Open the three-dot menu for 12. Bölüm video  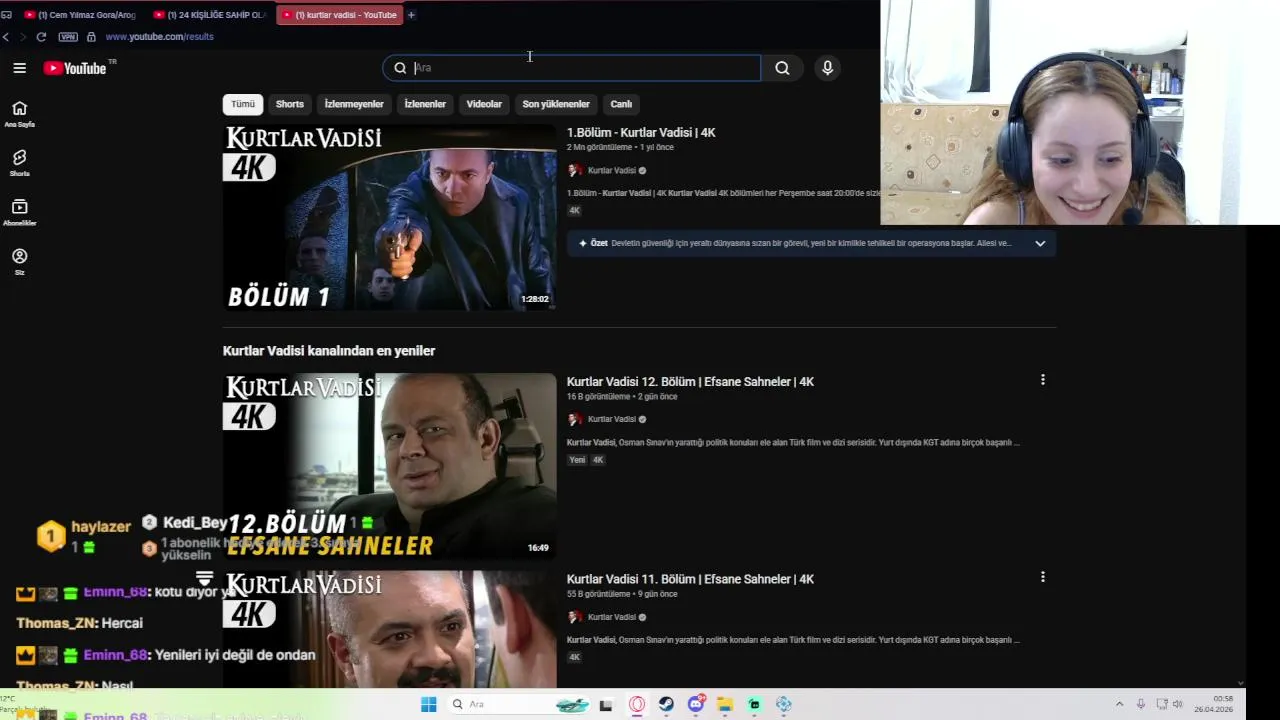click(x=1042, y=380)
